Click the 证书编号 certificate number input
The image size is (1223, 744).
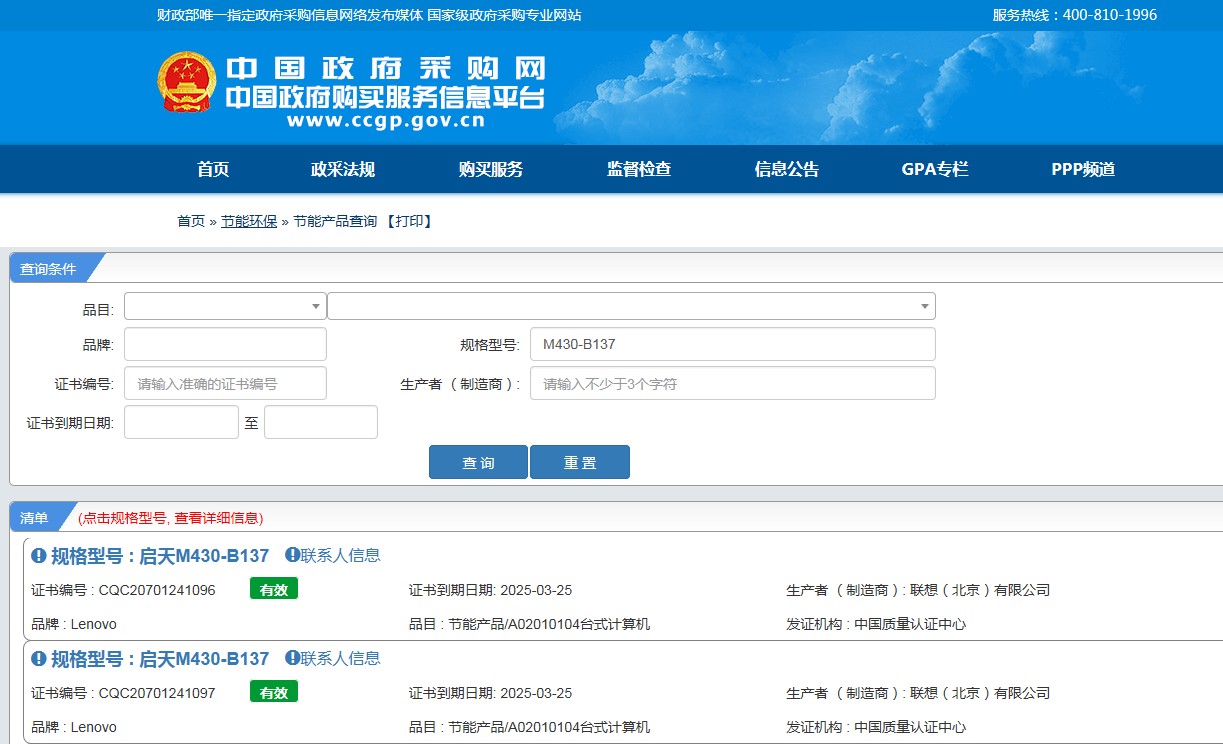225,383
